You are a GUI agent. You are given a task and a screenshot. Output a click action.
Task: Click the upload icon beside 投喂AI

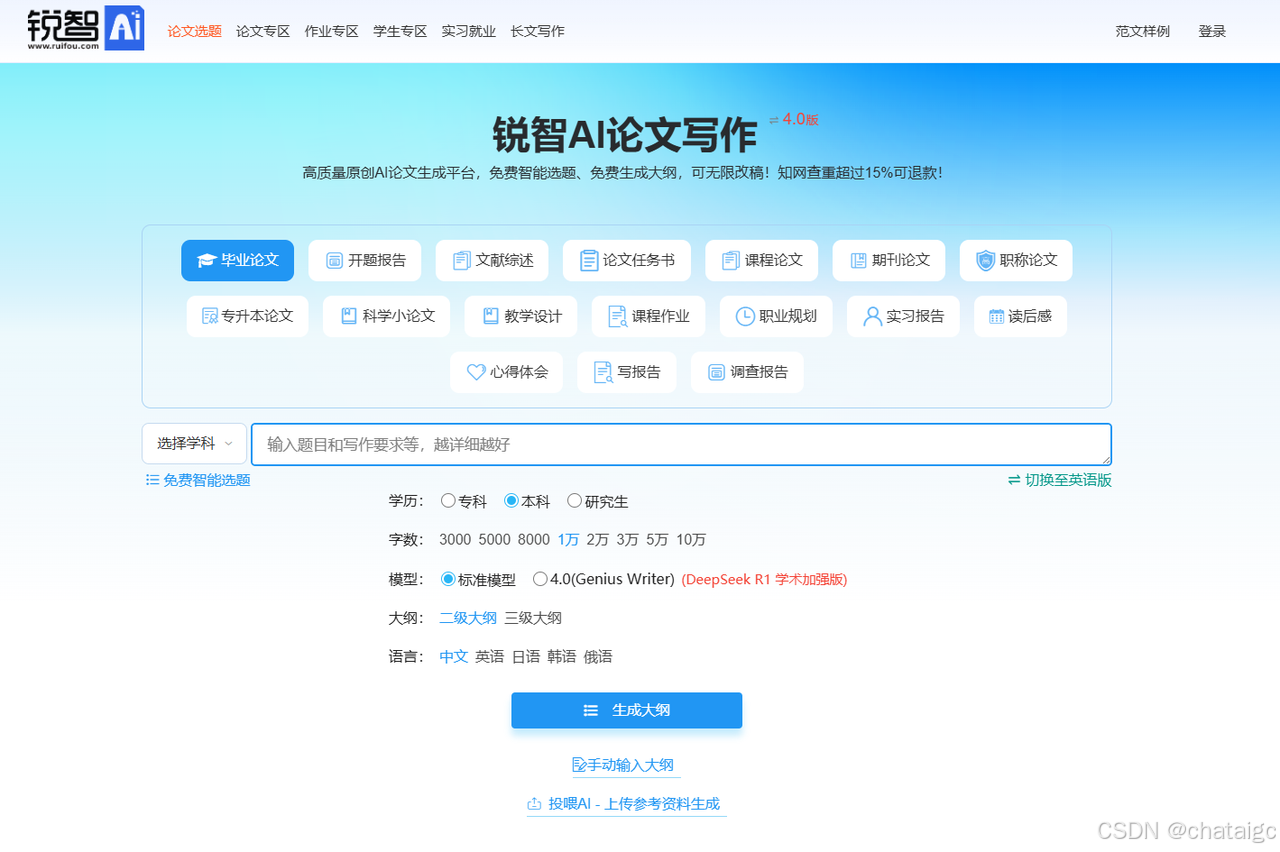pos(534,803)
